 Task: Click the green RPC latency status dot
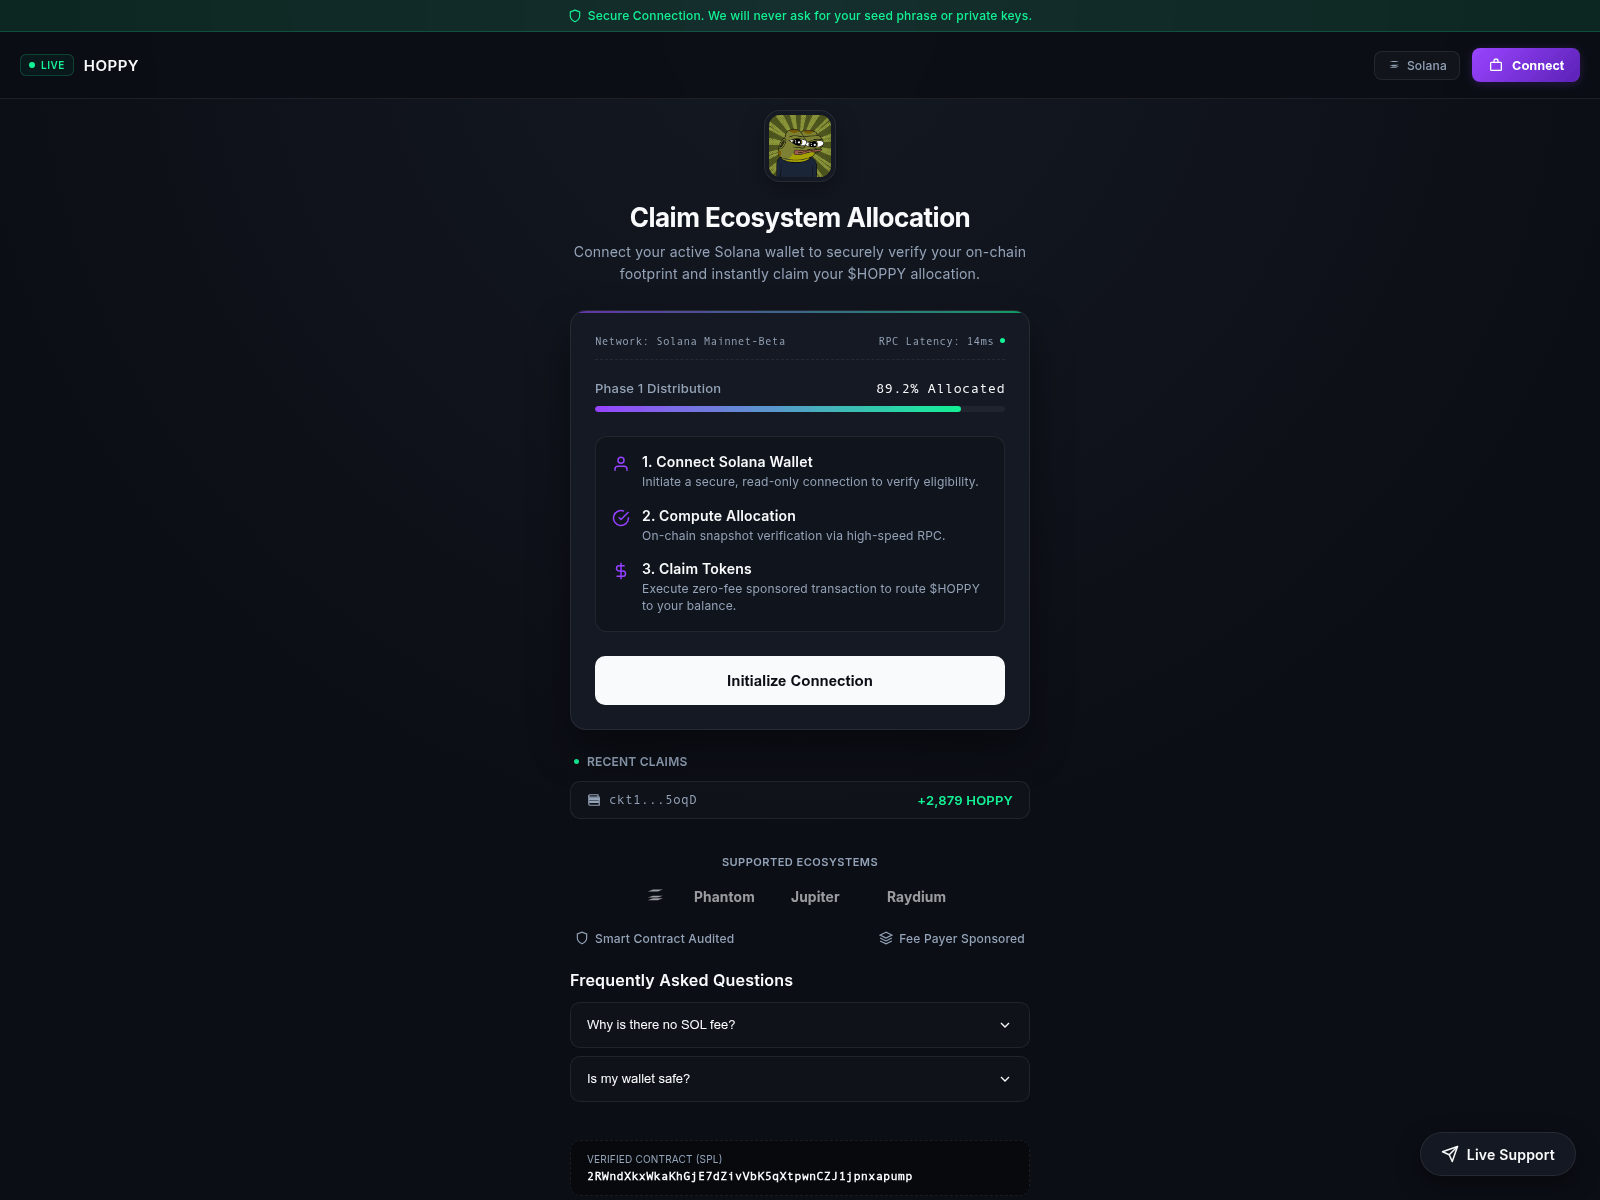(1003, 341)
